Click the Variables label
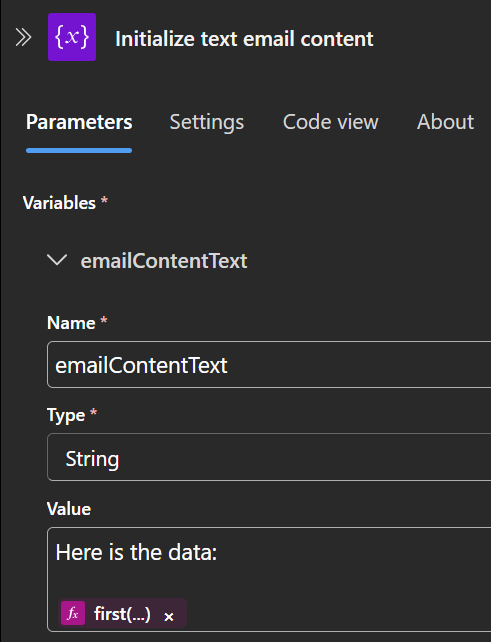The height and width of the screenshot is (642, 491). pos(59,203)
